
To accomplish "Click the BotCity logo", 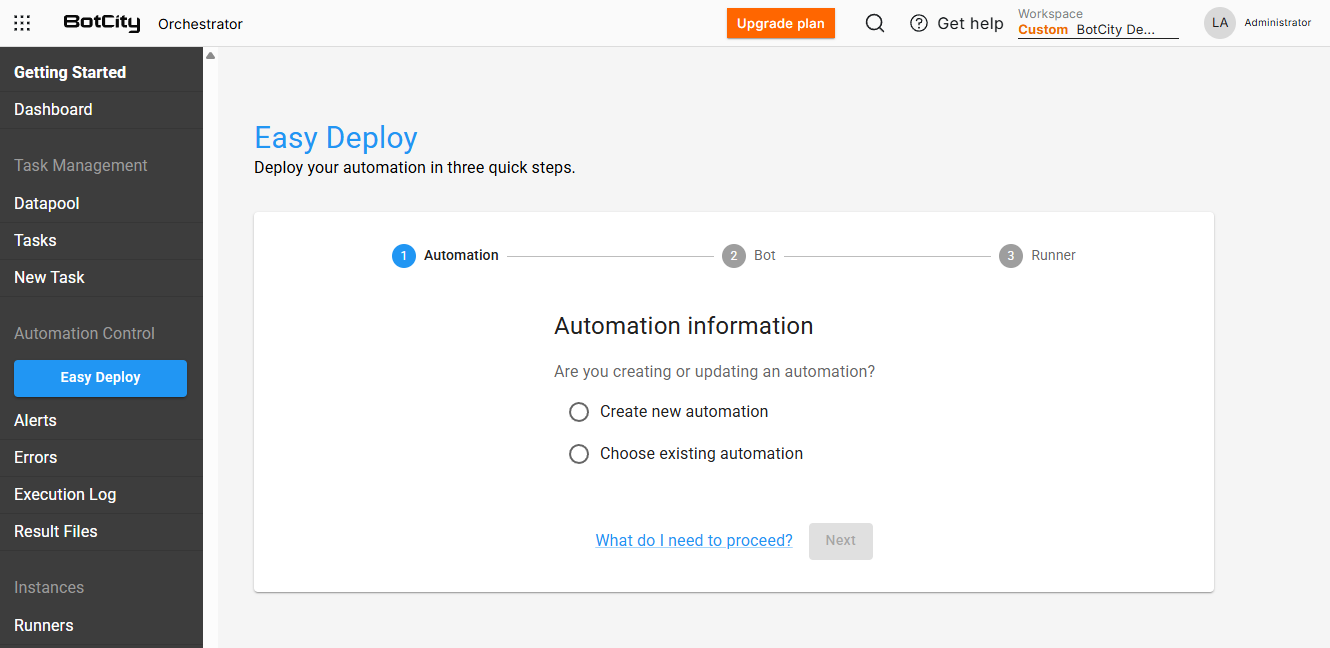I will pos(102,23).
